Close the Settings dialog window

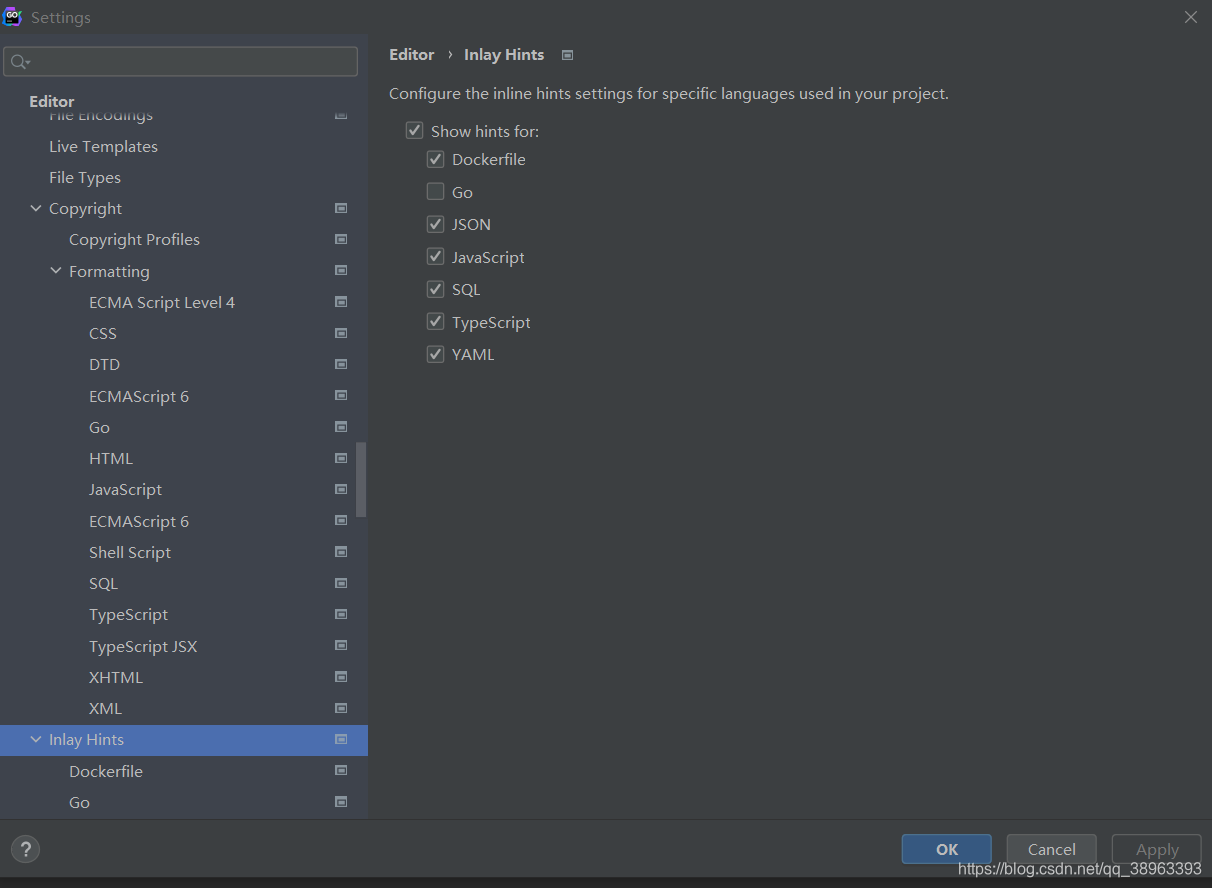point(1190,17)
